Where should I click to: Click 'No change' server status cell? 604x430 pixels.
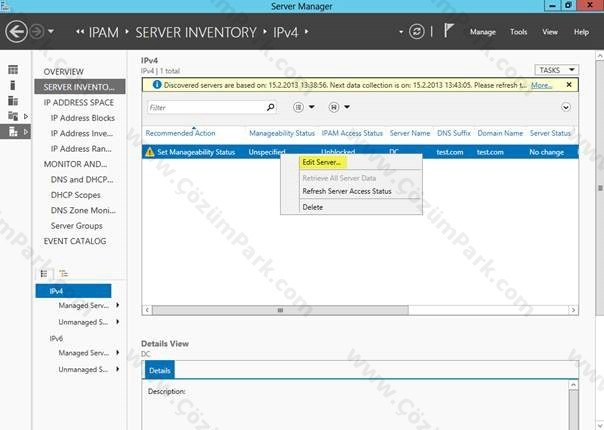point(546,152)
